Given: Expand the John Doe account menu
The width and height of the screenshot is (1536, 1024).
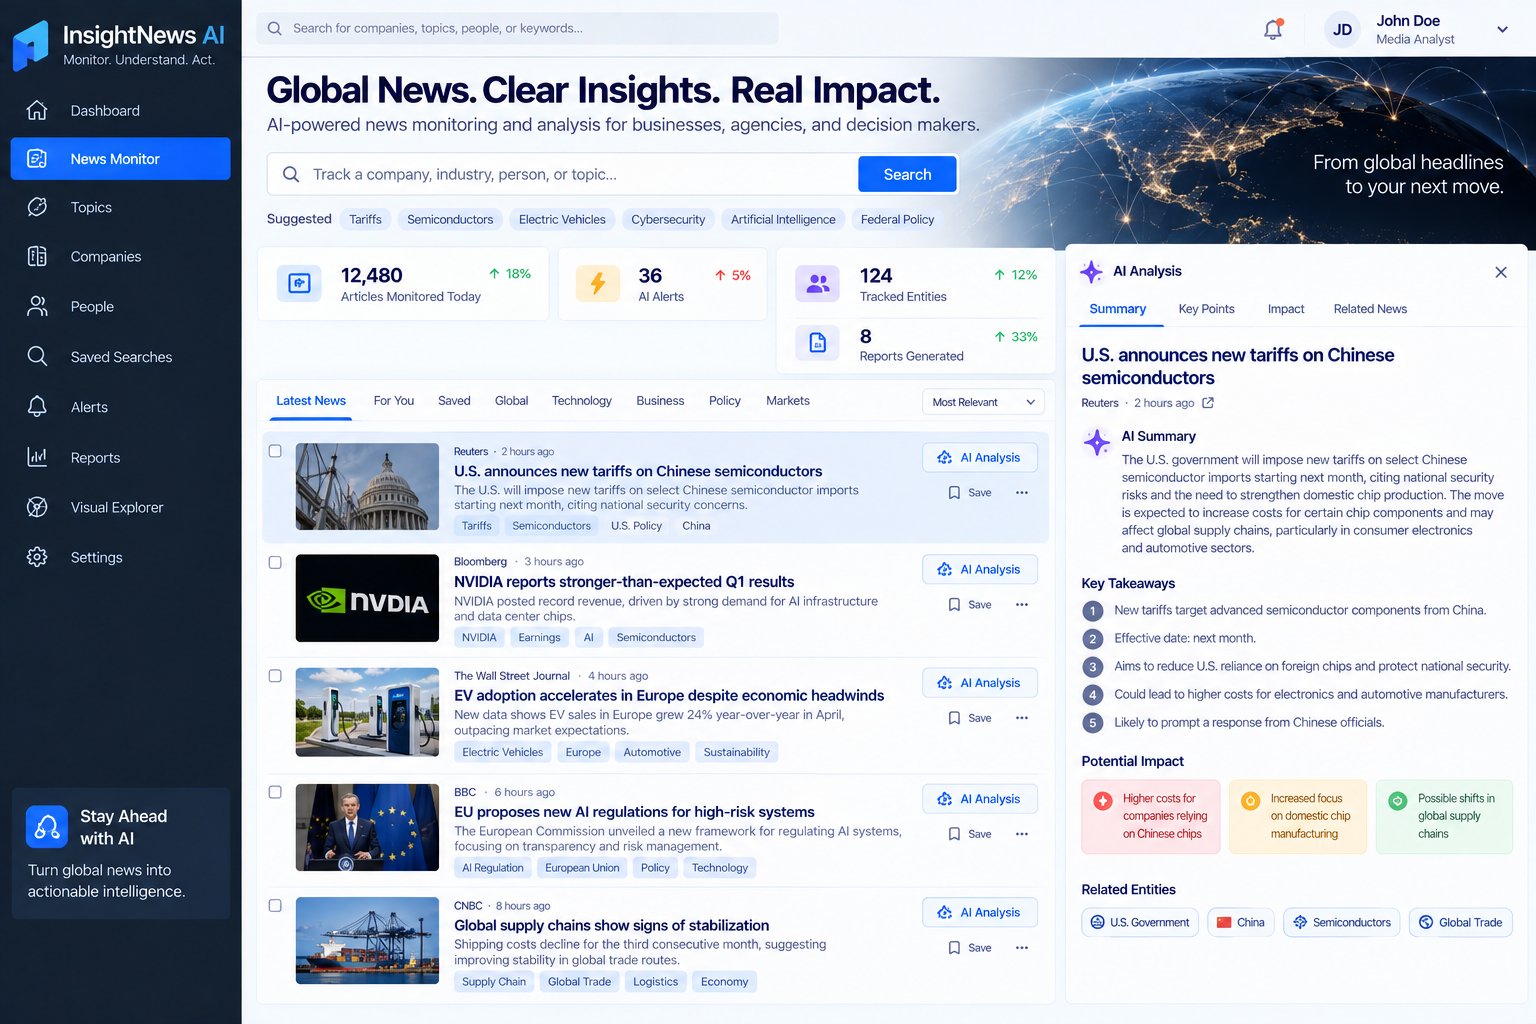Looking at the screenshot, I should tap(1502, 30).
